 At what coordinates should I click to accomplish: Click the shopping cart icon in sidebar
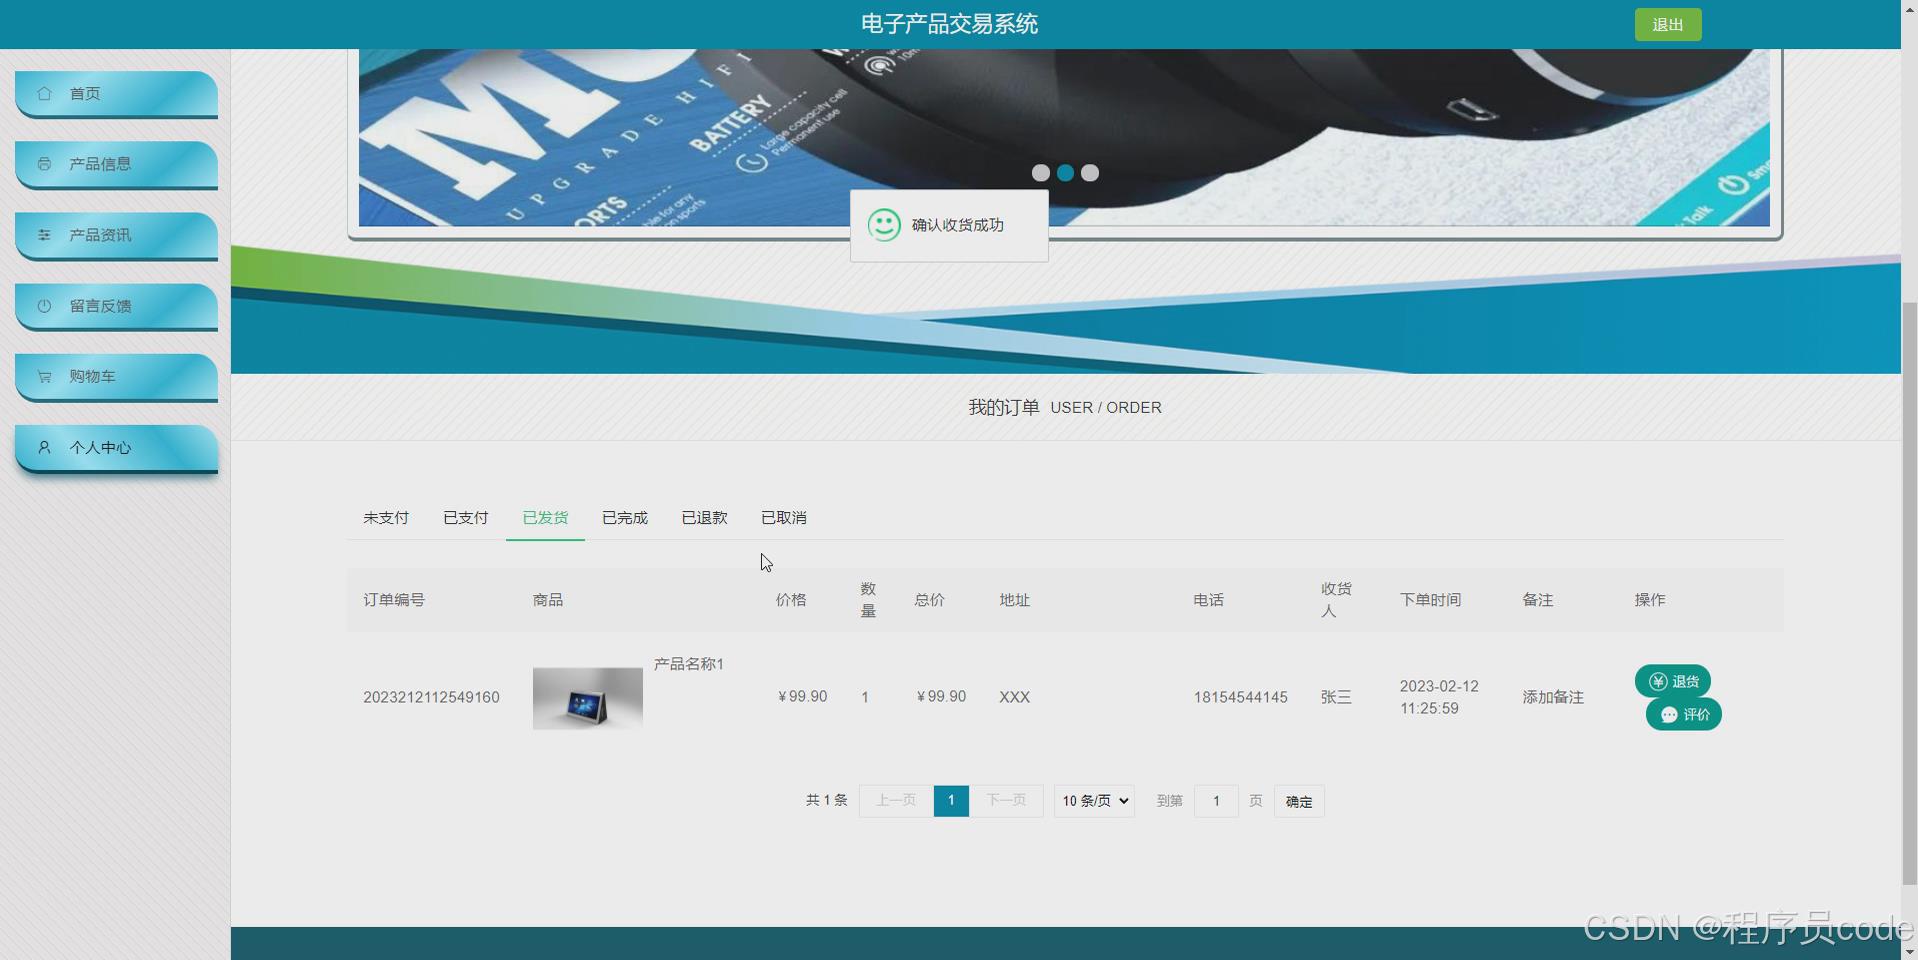coord(43,375)
